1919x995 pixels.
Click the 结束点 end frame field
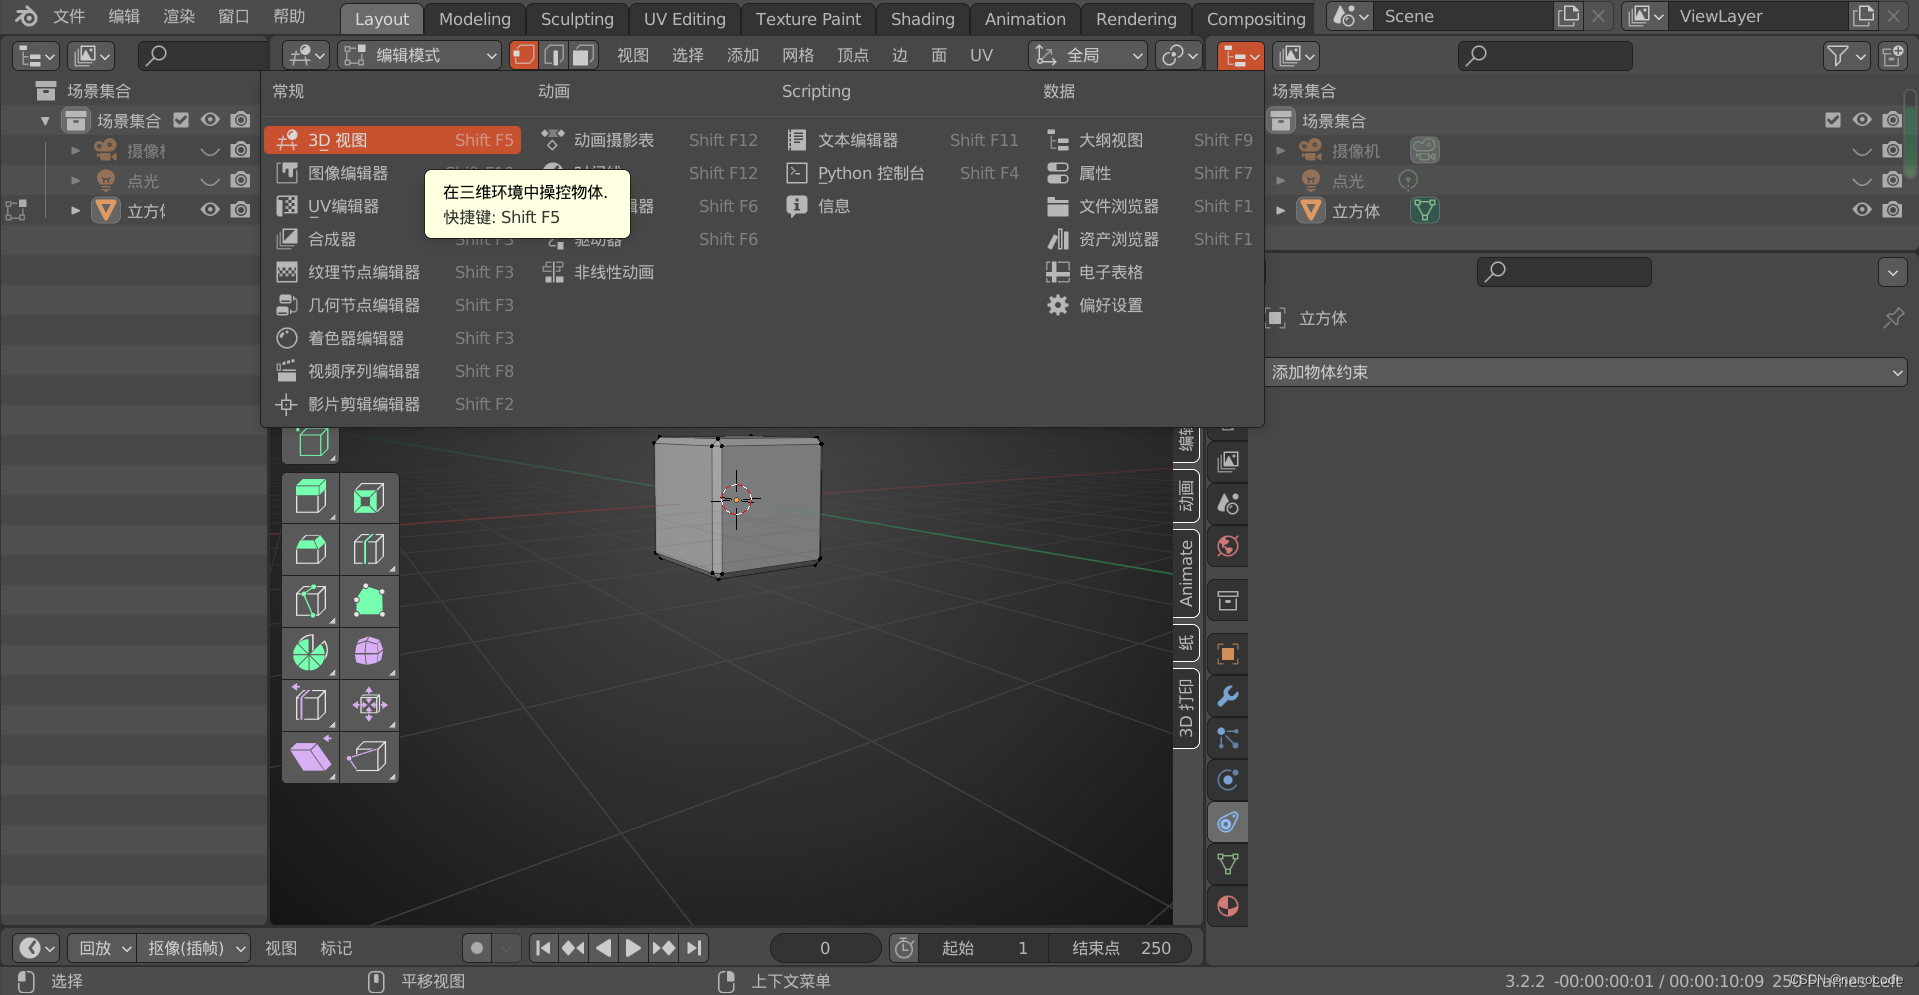coord(1120,948)
